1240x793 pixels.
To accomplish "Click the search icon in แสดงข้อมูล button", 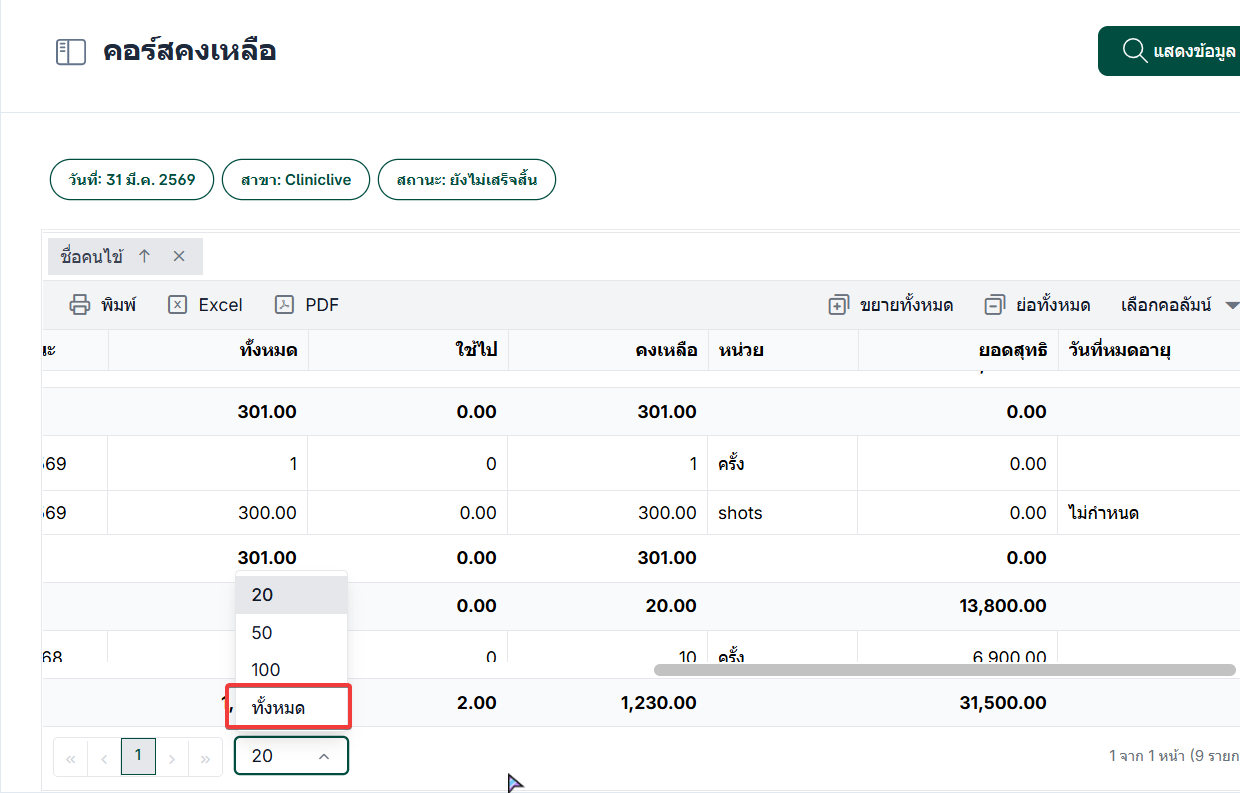I will click(x=1134, y=51).
